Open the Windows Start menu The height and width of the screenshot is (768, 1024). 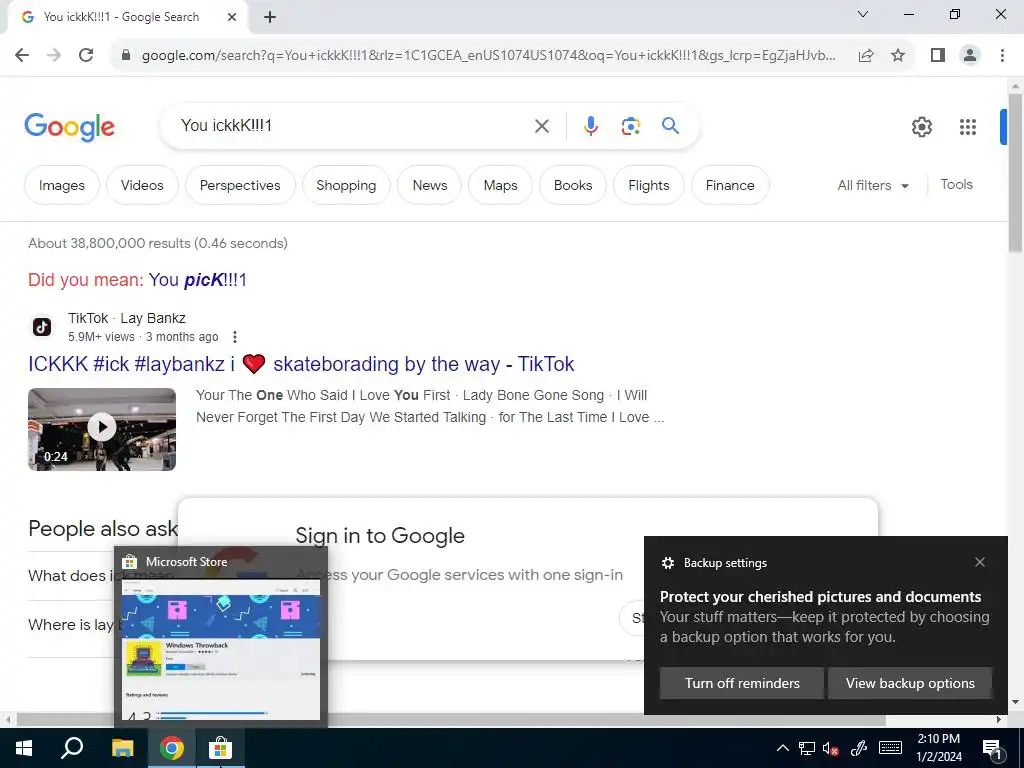[x=24, y=748]
